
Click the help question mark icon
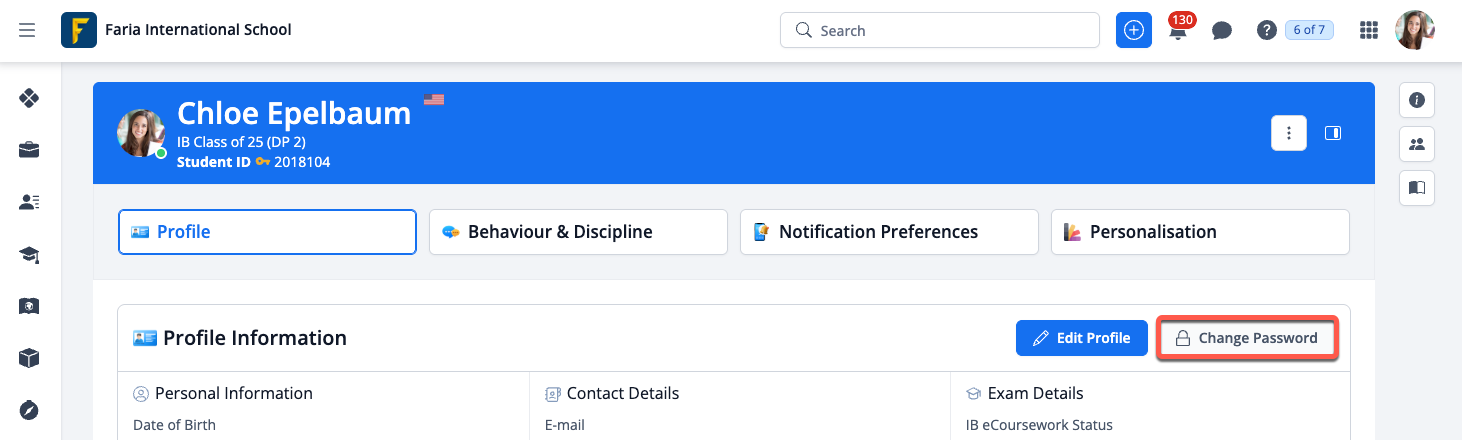[1266, 31]
